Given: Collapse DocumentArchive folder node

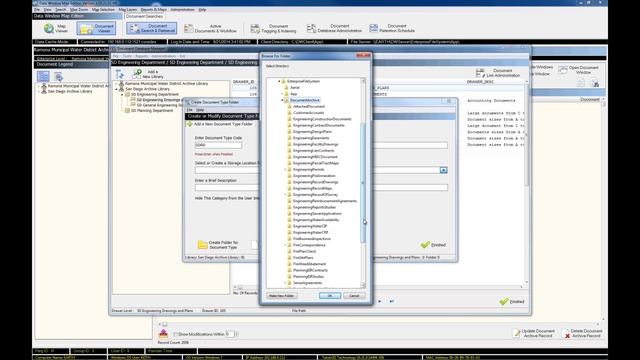Looking at the screenshot, I should click(282, 100).
